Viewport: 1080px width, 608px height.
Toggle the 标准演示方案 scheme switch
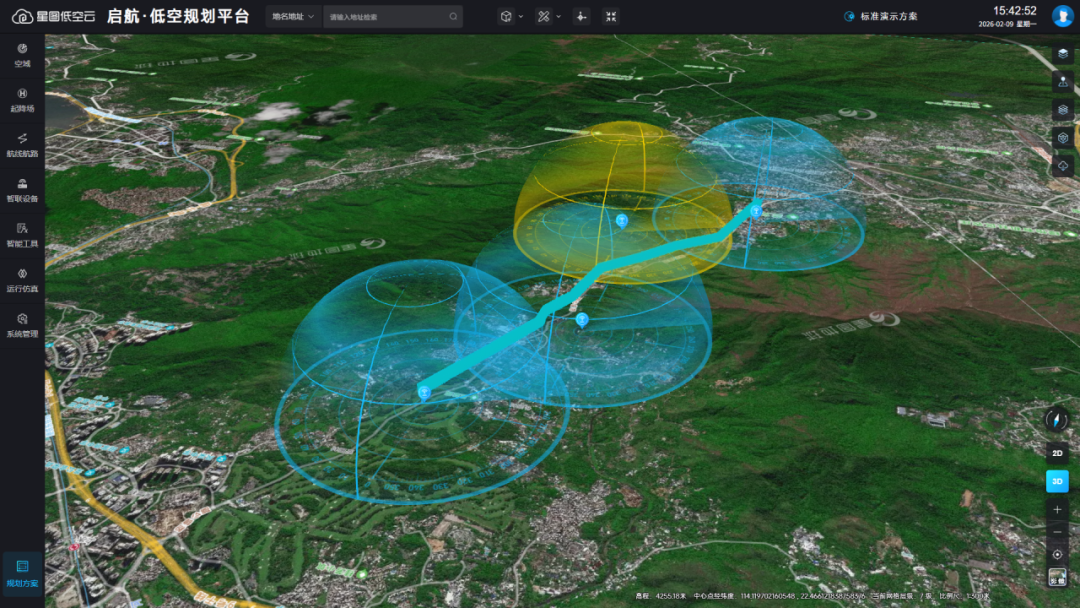pyautogui.click(x=850, y=16)
